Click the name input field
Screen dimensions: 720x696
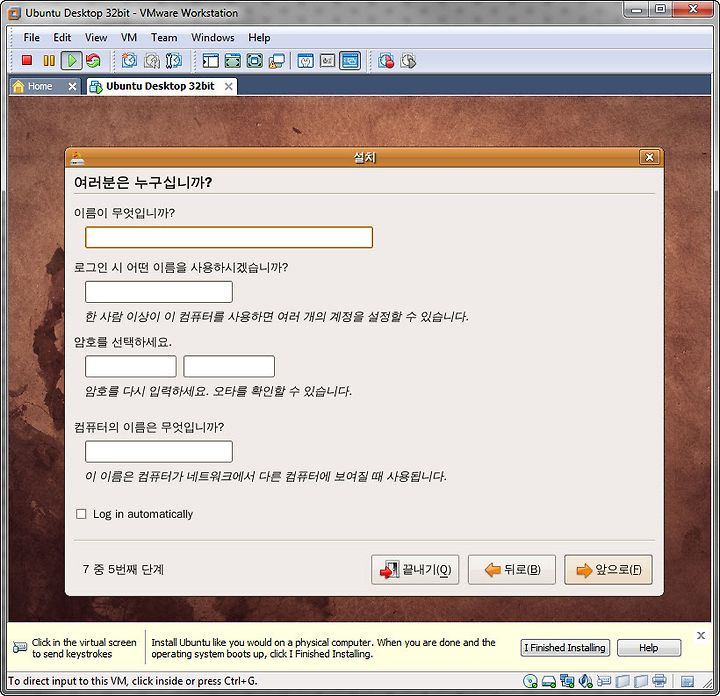coord(229,237)
